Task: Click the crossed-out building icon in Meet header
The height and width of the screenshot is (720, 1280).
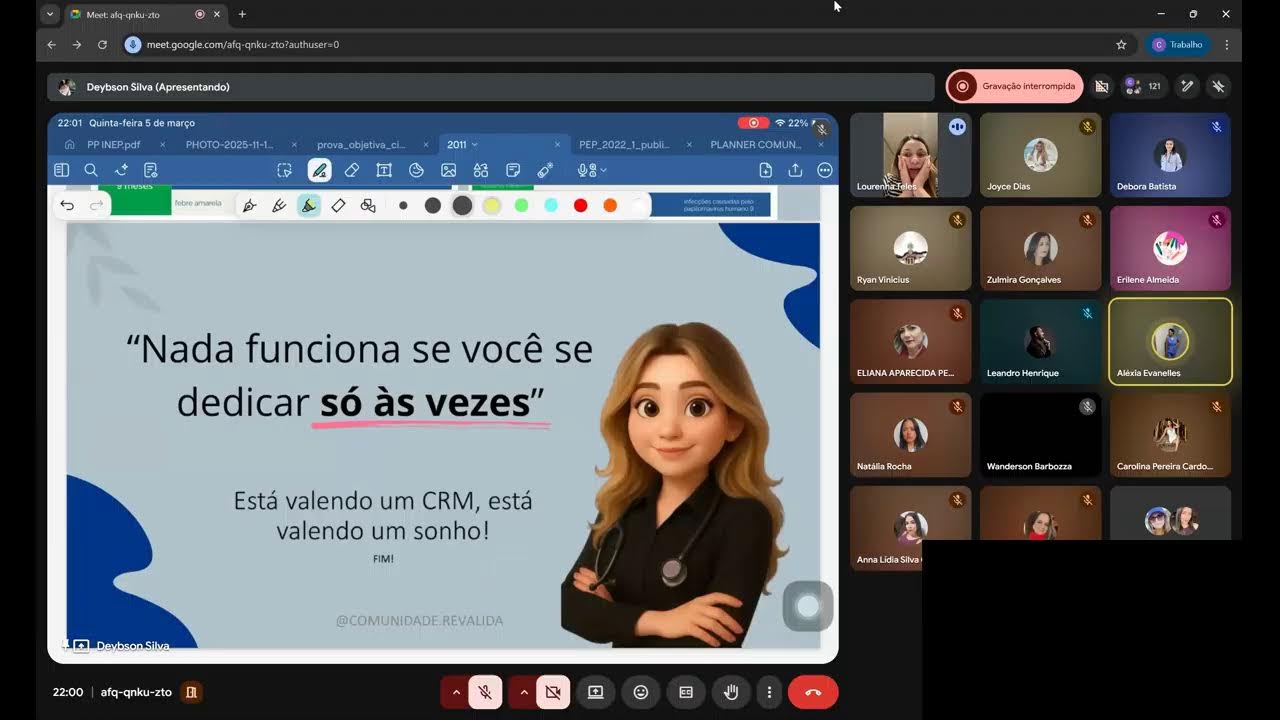Action: tap(1101, 86)
